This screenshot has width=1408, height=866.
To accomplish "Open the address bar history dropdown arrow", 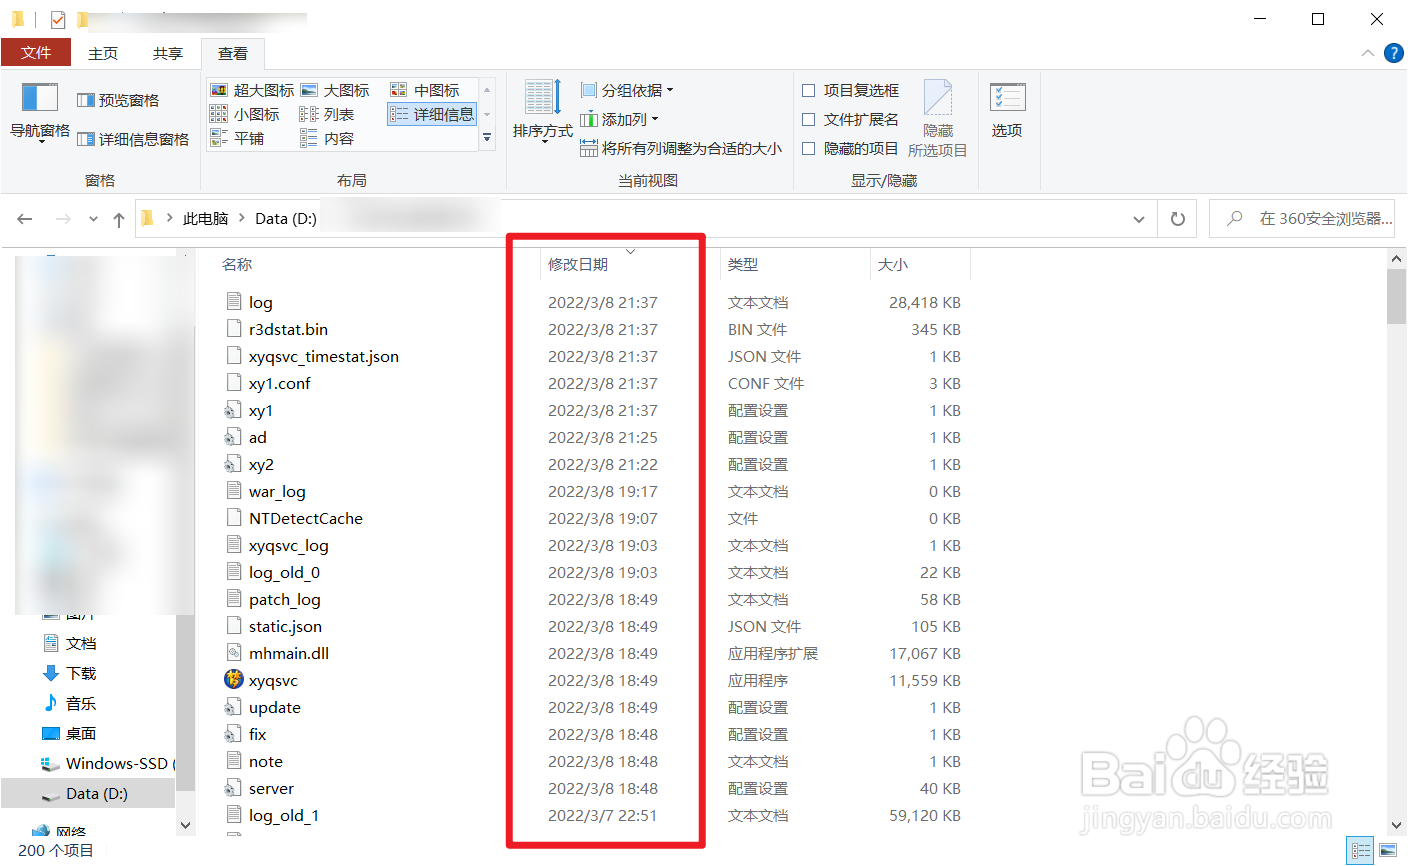I will click(x=1138, y=218).
